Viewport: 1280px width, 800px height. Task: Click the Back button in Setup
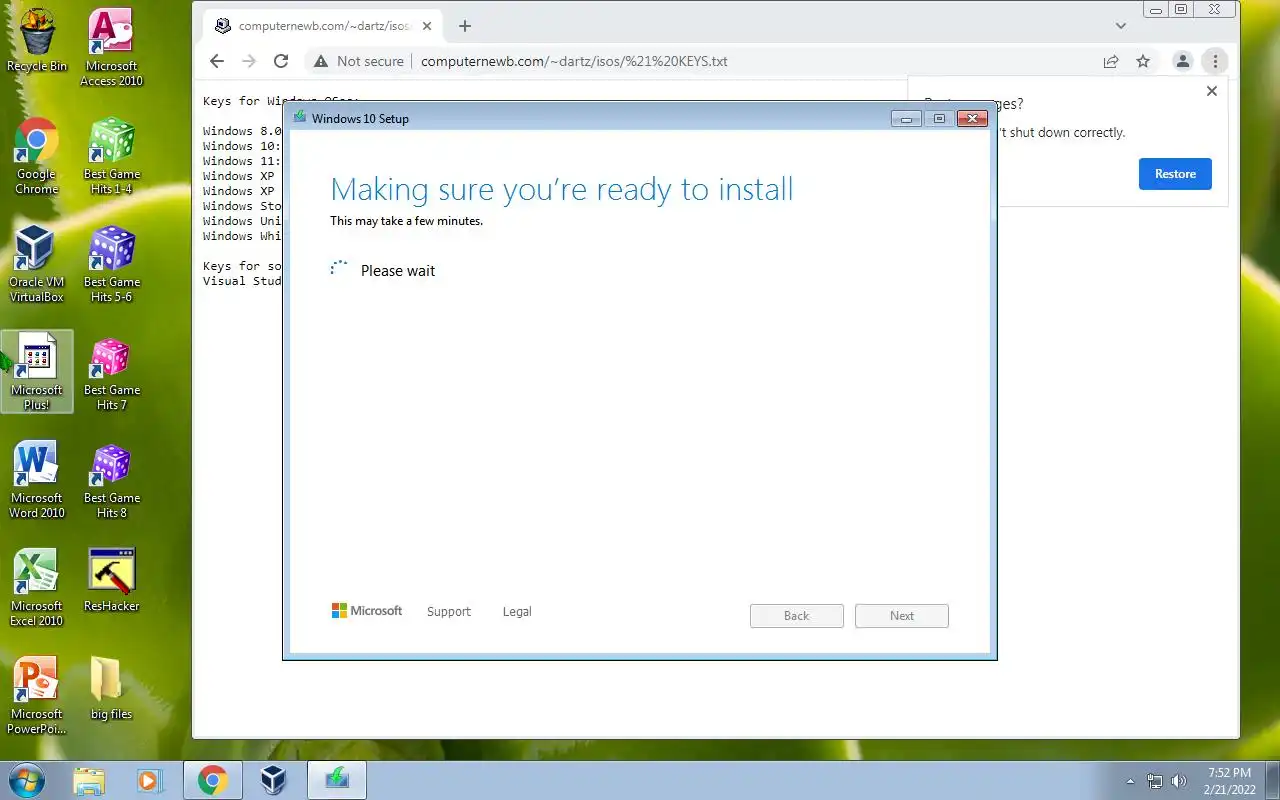click(x=797, y=616)
